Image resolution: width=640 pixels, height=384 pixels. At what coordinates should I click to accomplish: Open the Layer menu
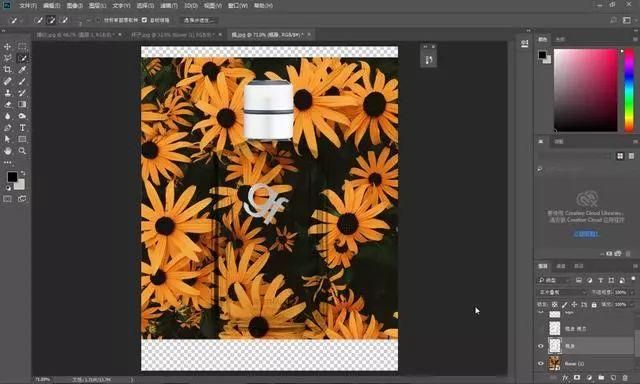click(x=98, y=6)
